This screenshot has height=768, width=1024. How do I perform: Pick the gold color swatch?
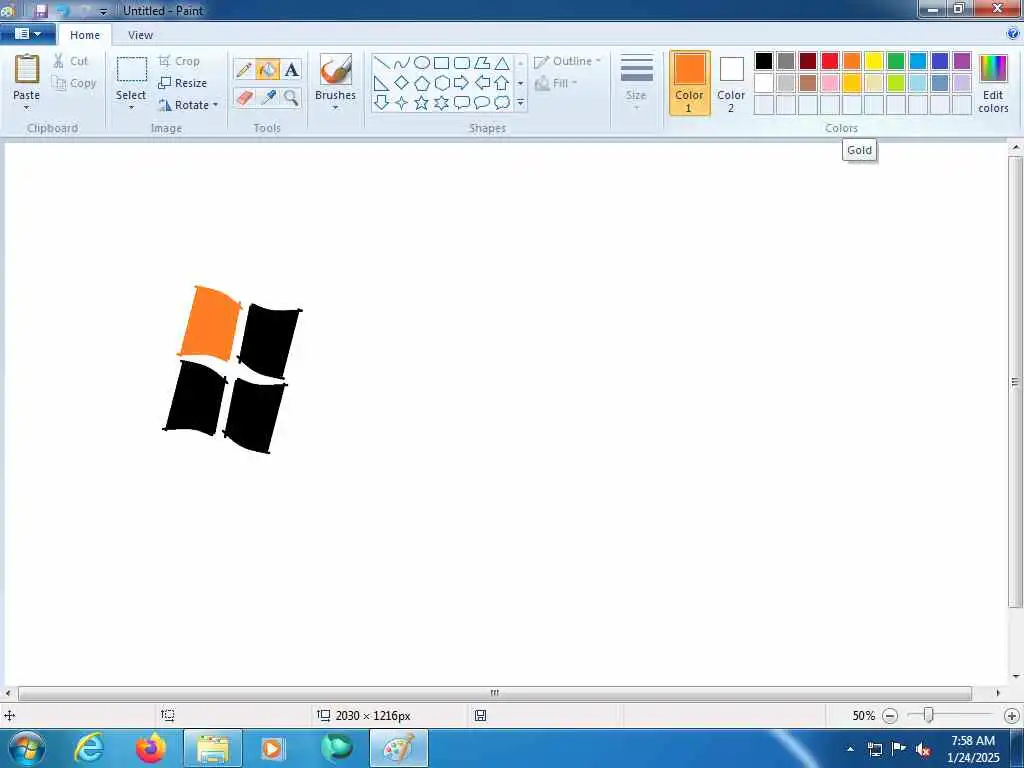(x=852, y=83)
